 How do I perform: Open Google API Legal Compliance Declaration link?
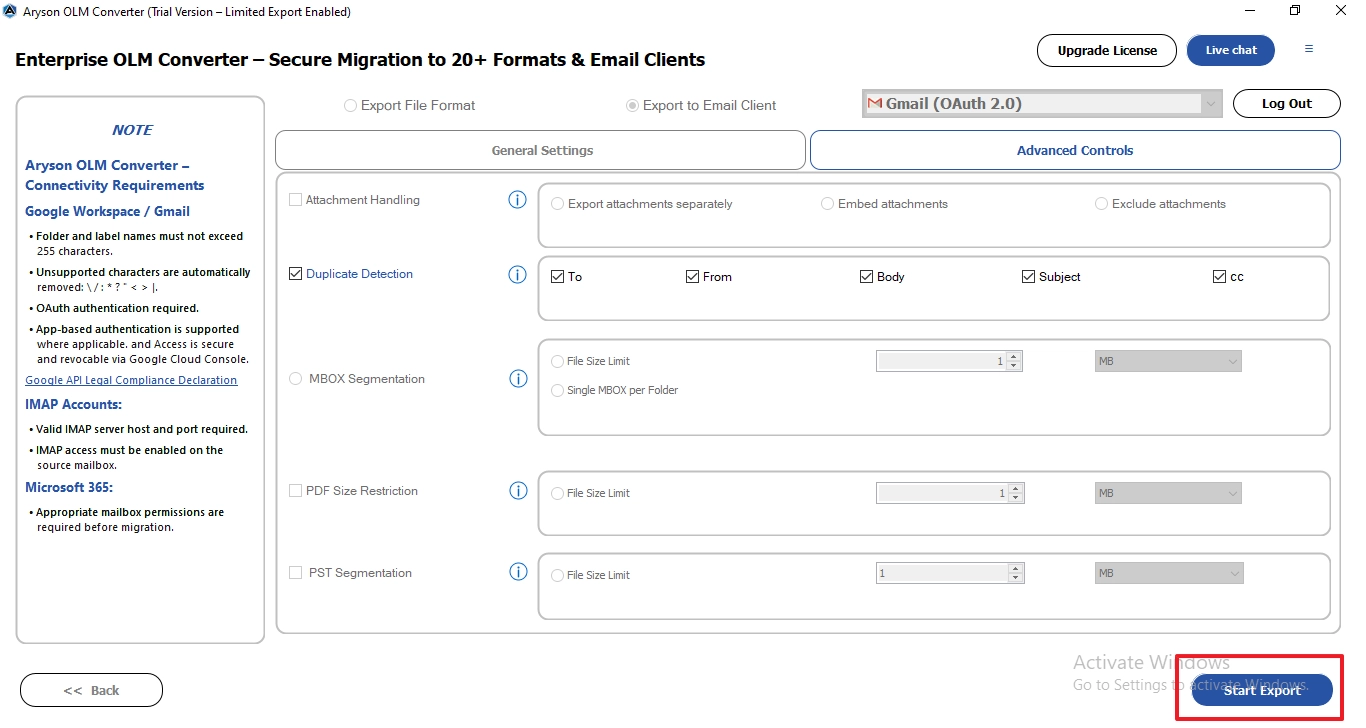(131, 380)
